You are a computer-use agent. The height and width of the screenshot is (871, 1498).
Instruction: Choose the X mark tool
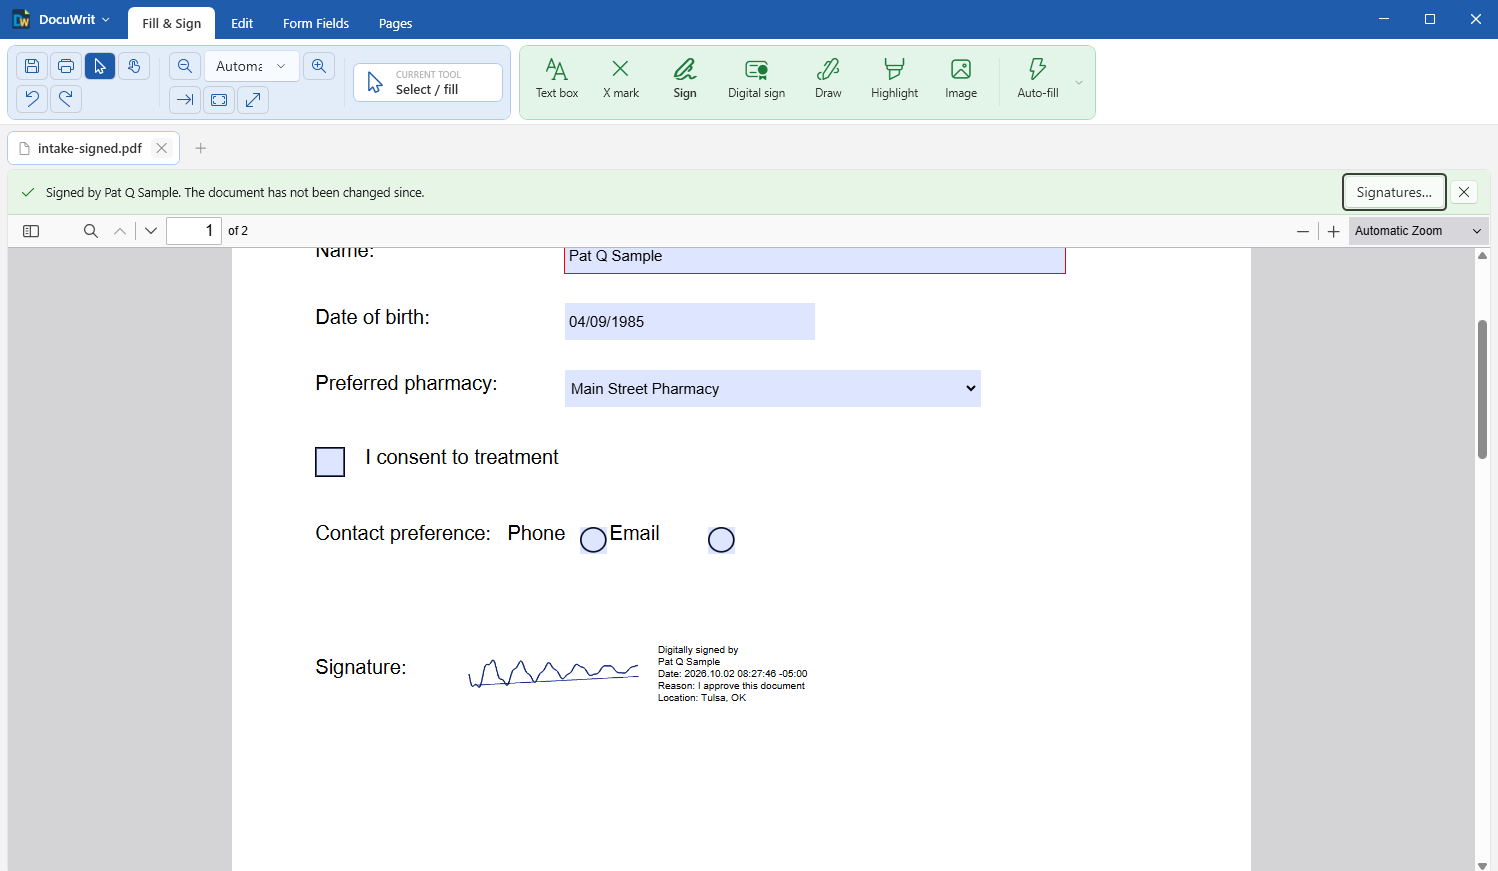point(620,79)
